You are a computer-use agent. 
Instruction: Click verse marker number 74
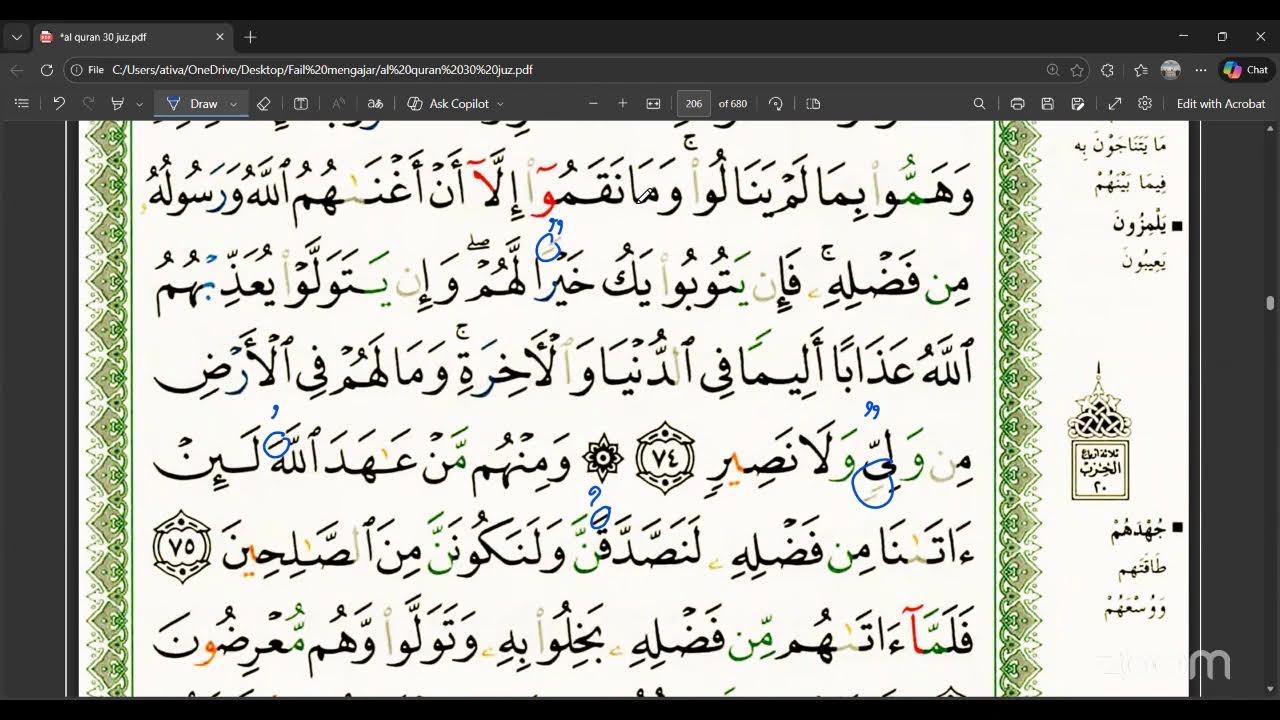point(665,459)
